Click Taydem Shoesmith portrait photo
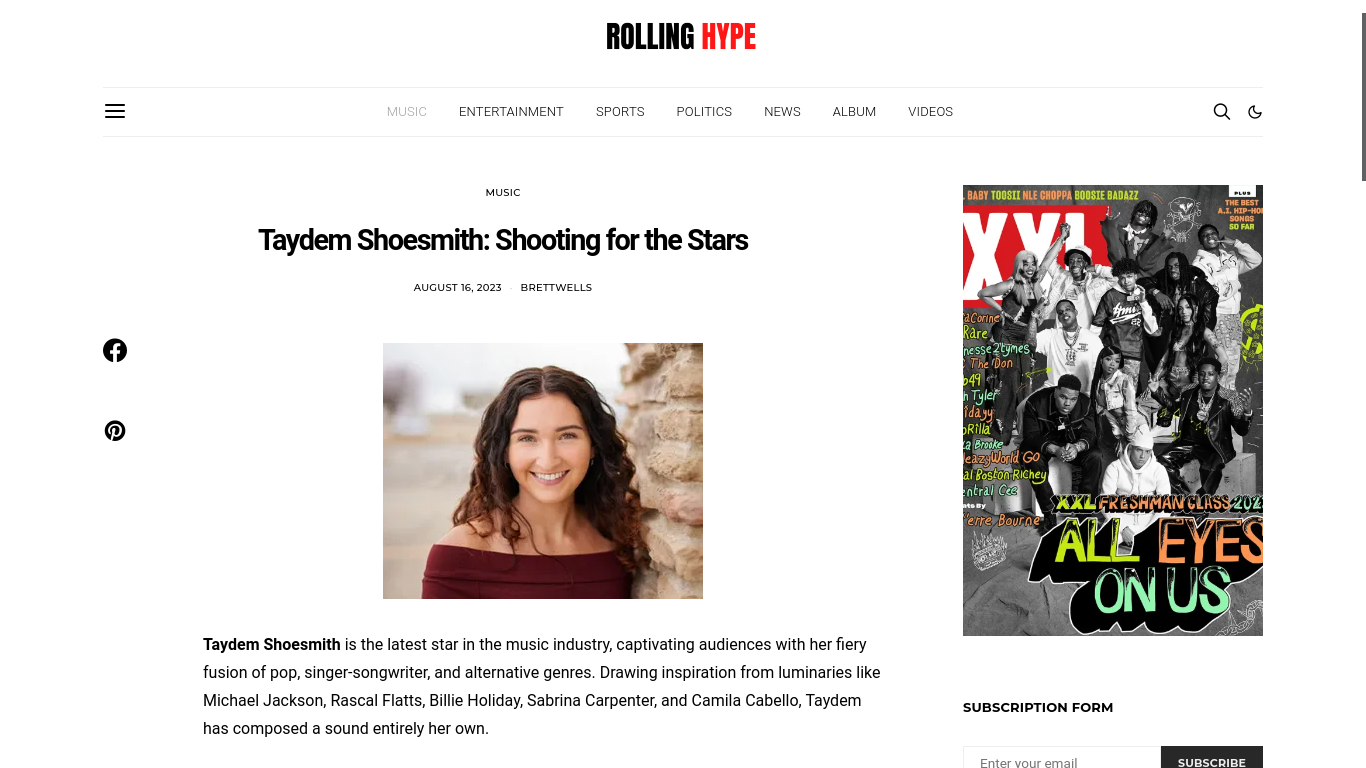The width and height of the screenshot is (1366, 768). pyautogui.click(x=543, y=471)
